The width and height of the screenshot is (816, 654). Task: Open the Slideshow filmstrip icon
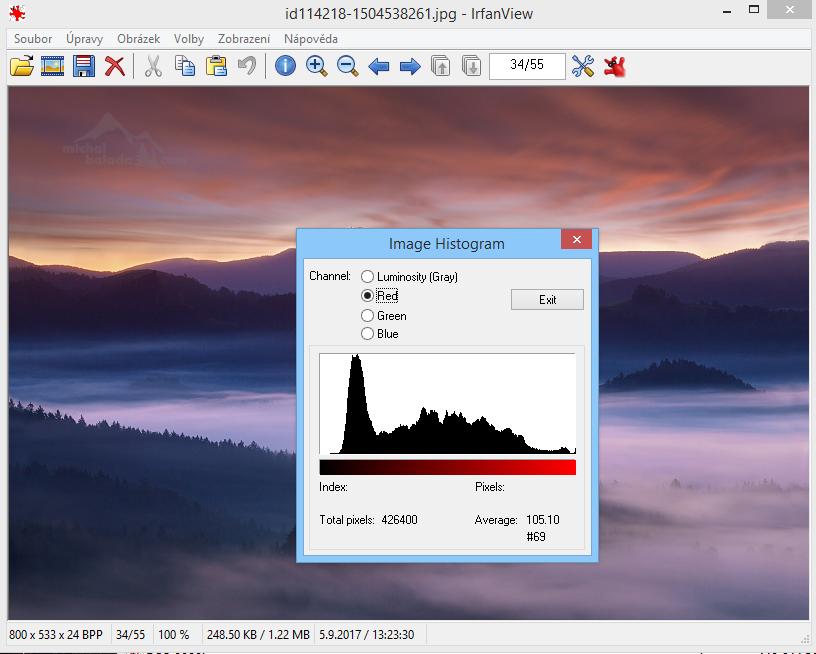[53, 66]
